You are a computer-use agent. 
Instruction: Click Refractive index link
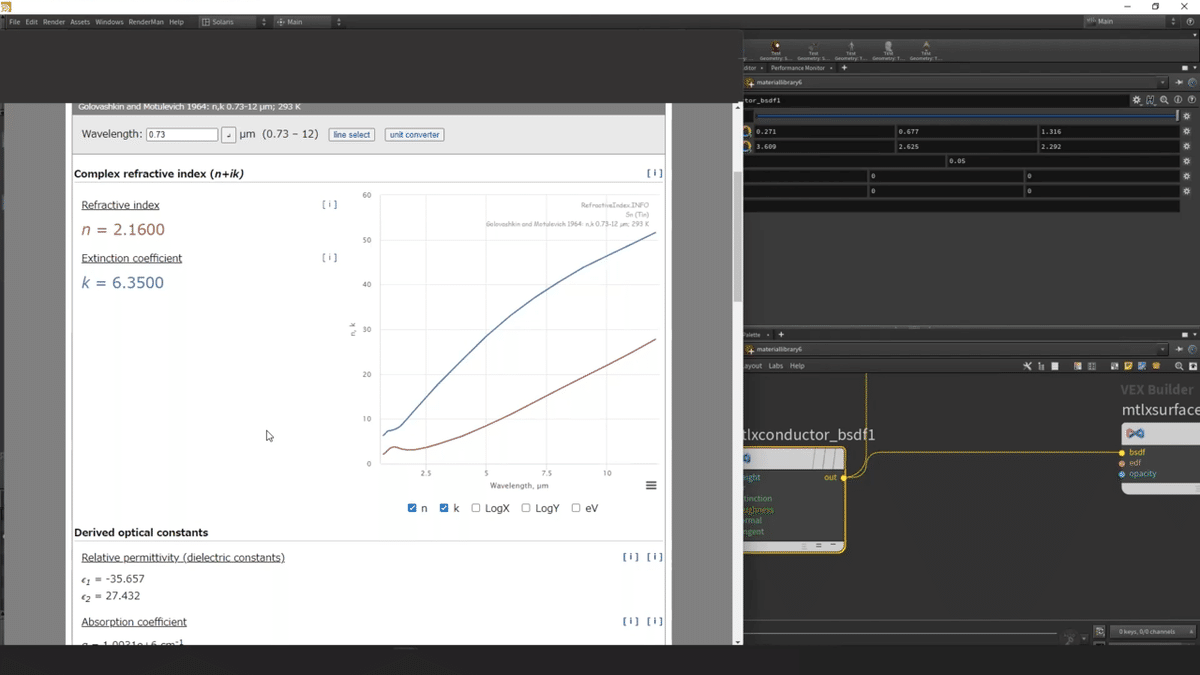[x=120, y=205]
